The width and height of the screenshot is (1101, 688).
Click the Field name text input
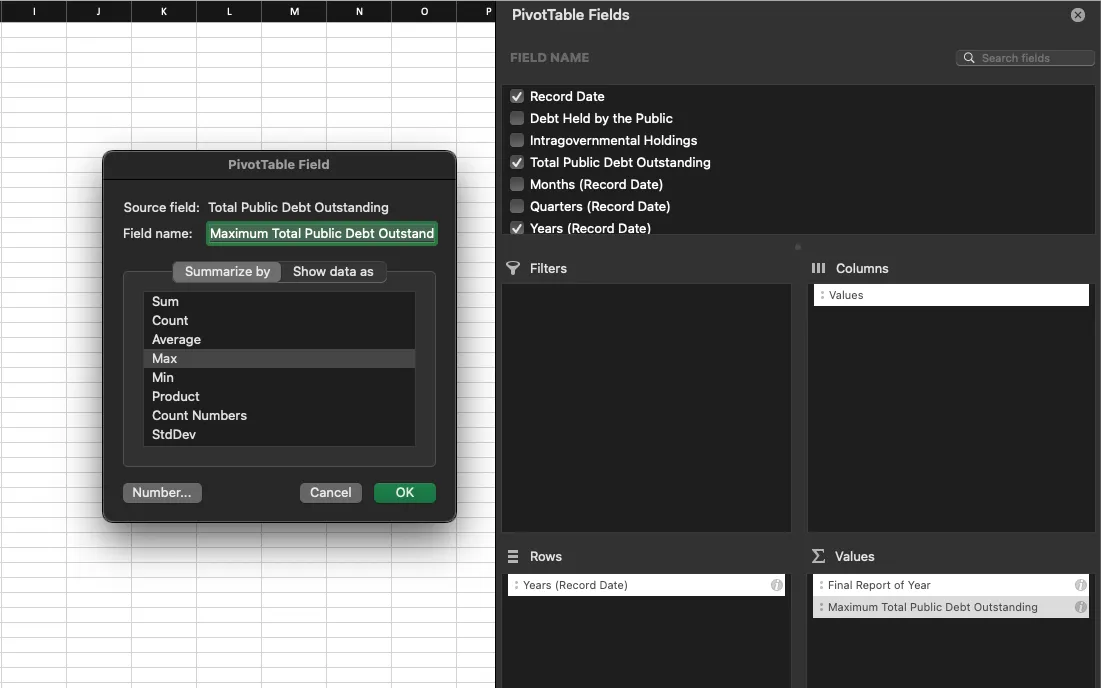point(321,233)
